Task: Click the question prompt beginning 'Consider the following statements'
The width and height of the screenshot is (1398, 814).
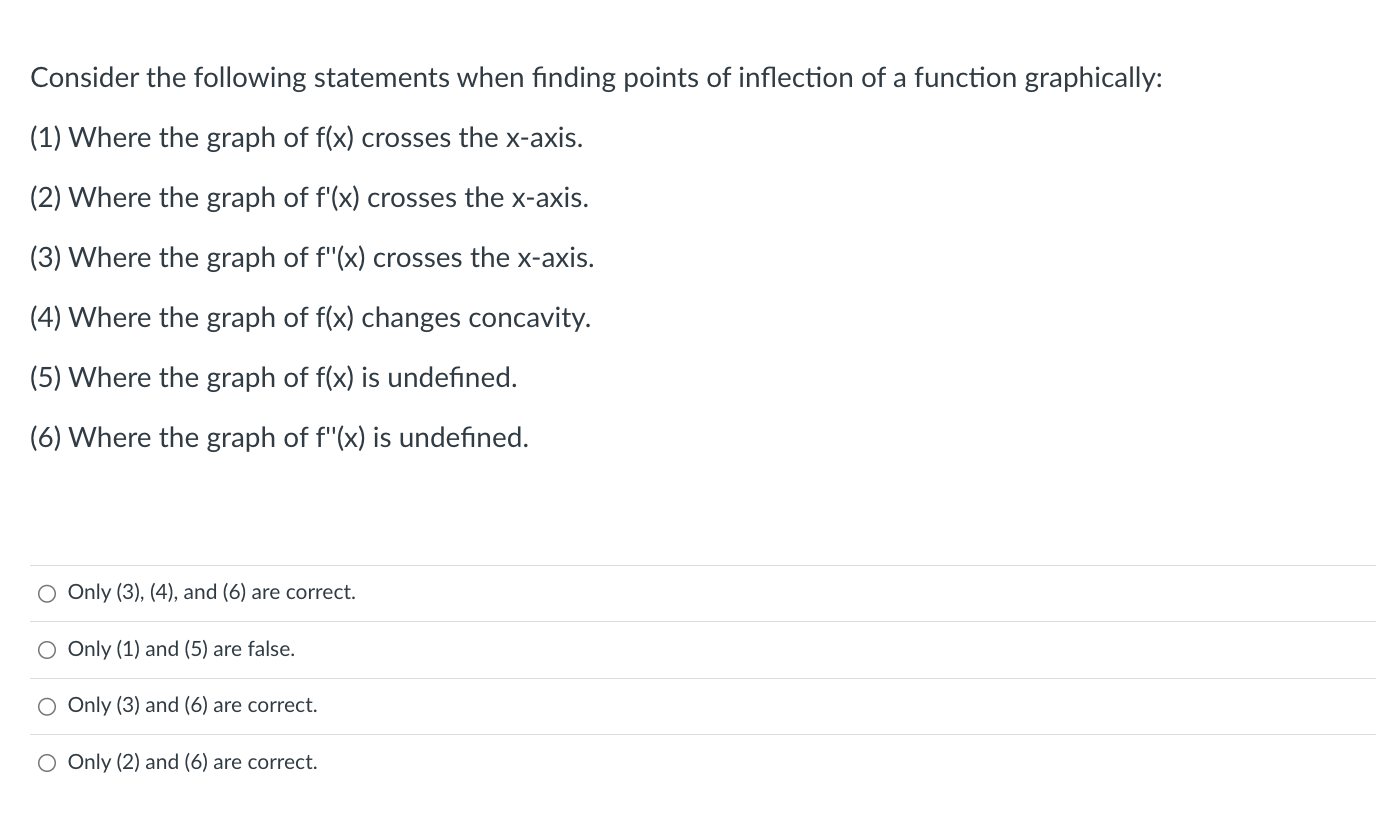Action: (596, 78)
